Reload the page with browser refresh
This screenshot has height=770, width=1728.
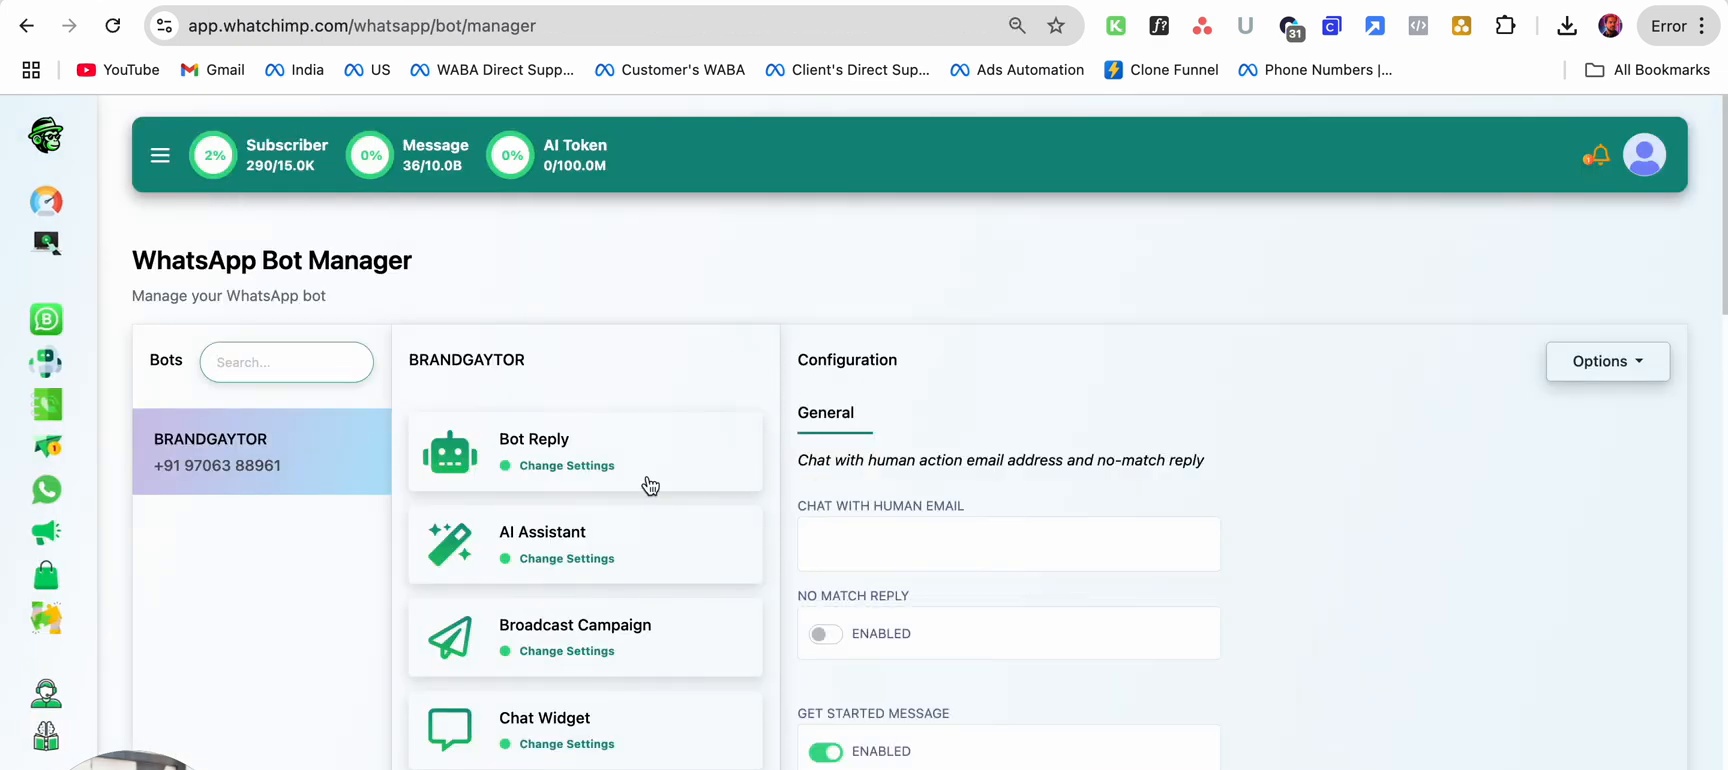point(113,26)
